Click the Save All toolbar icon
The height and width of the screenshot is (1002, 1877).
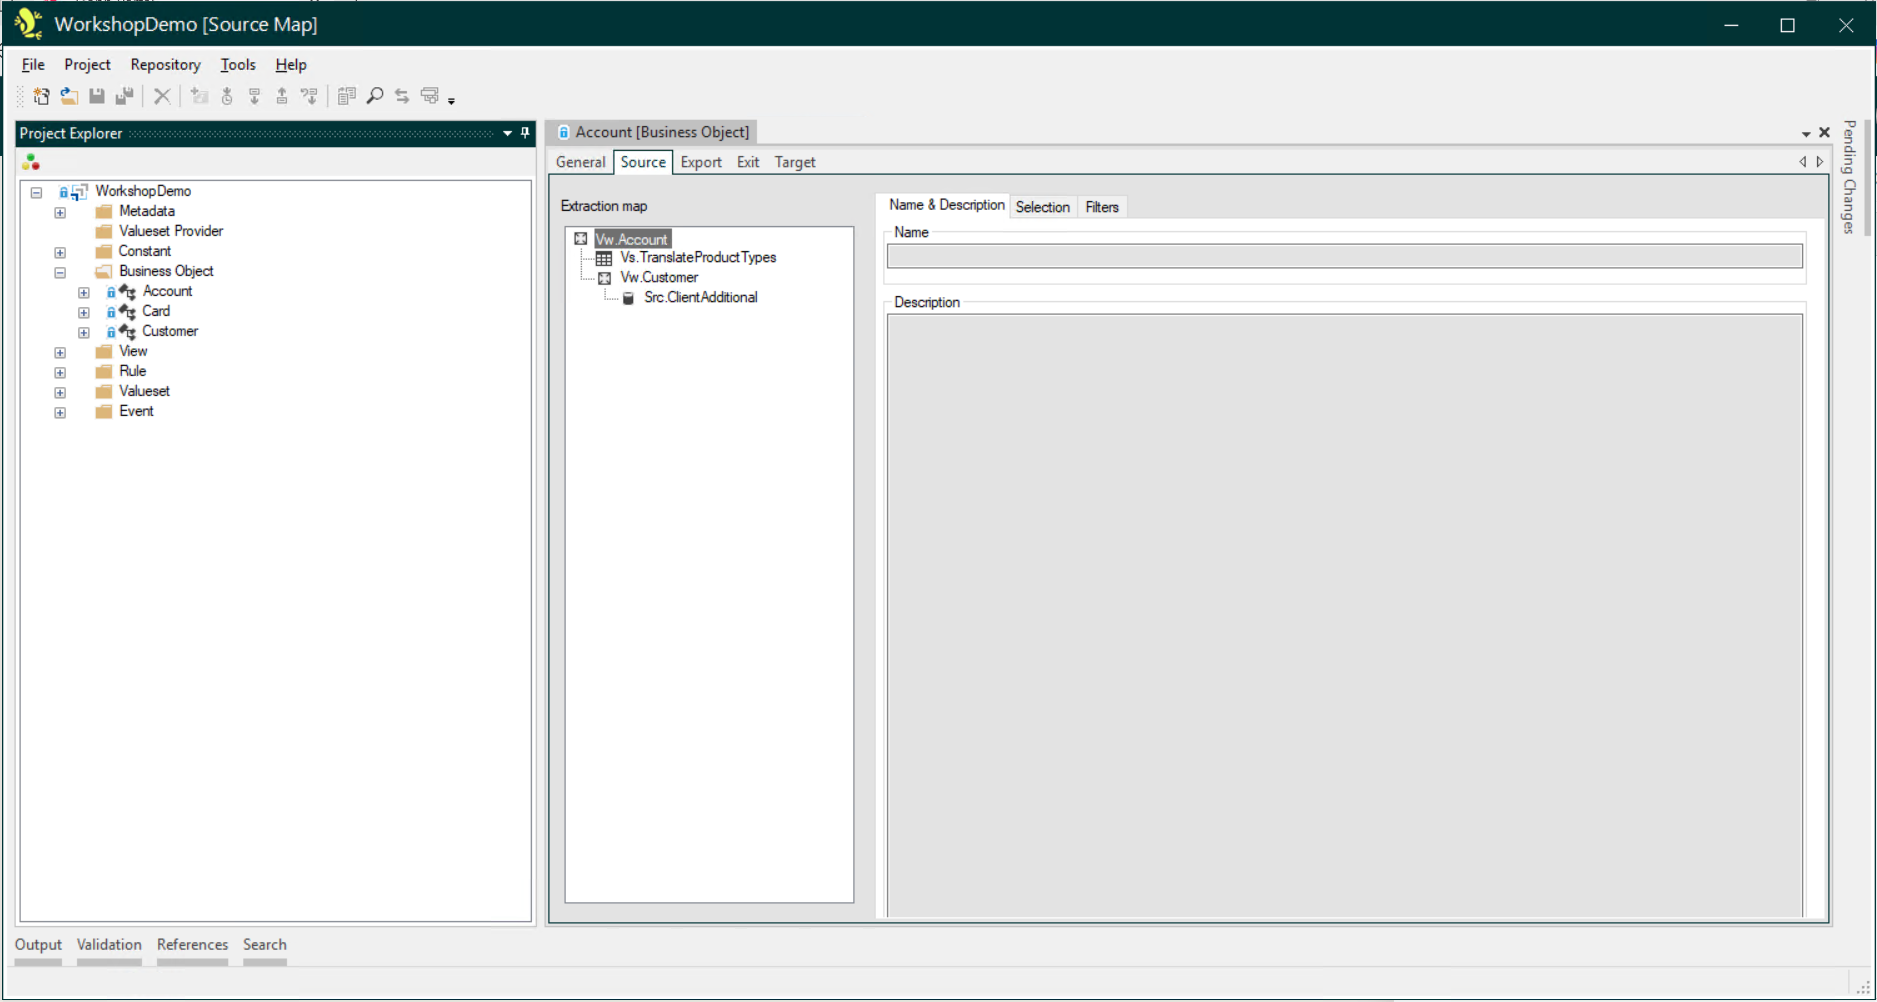(125, 96)
